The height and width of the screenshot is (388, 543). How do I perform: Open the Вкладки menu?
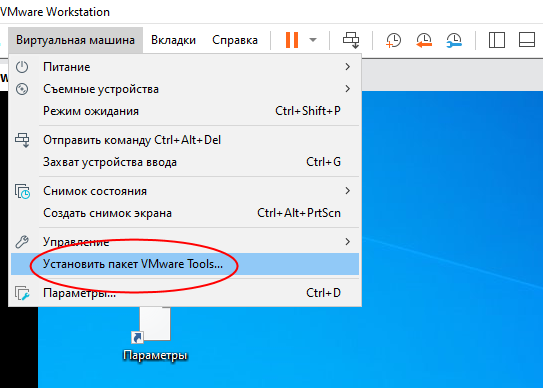173,40
